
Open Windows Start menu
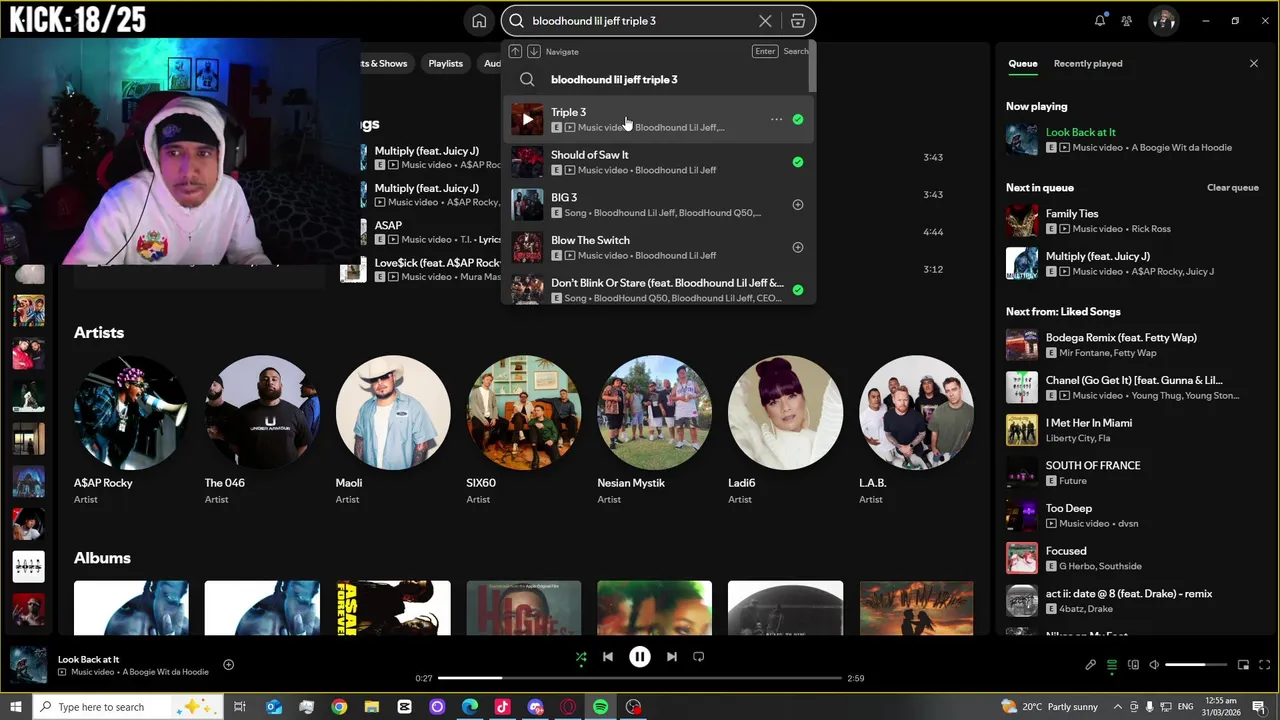coord(15,707)
